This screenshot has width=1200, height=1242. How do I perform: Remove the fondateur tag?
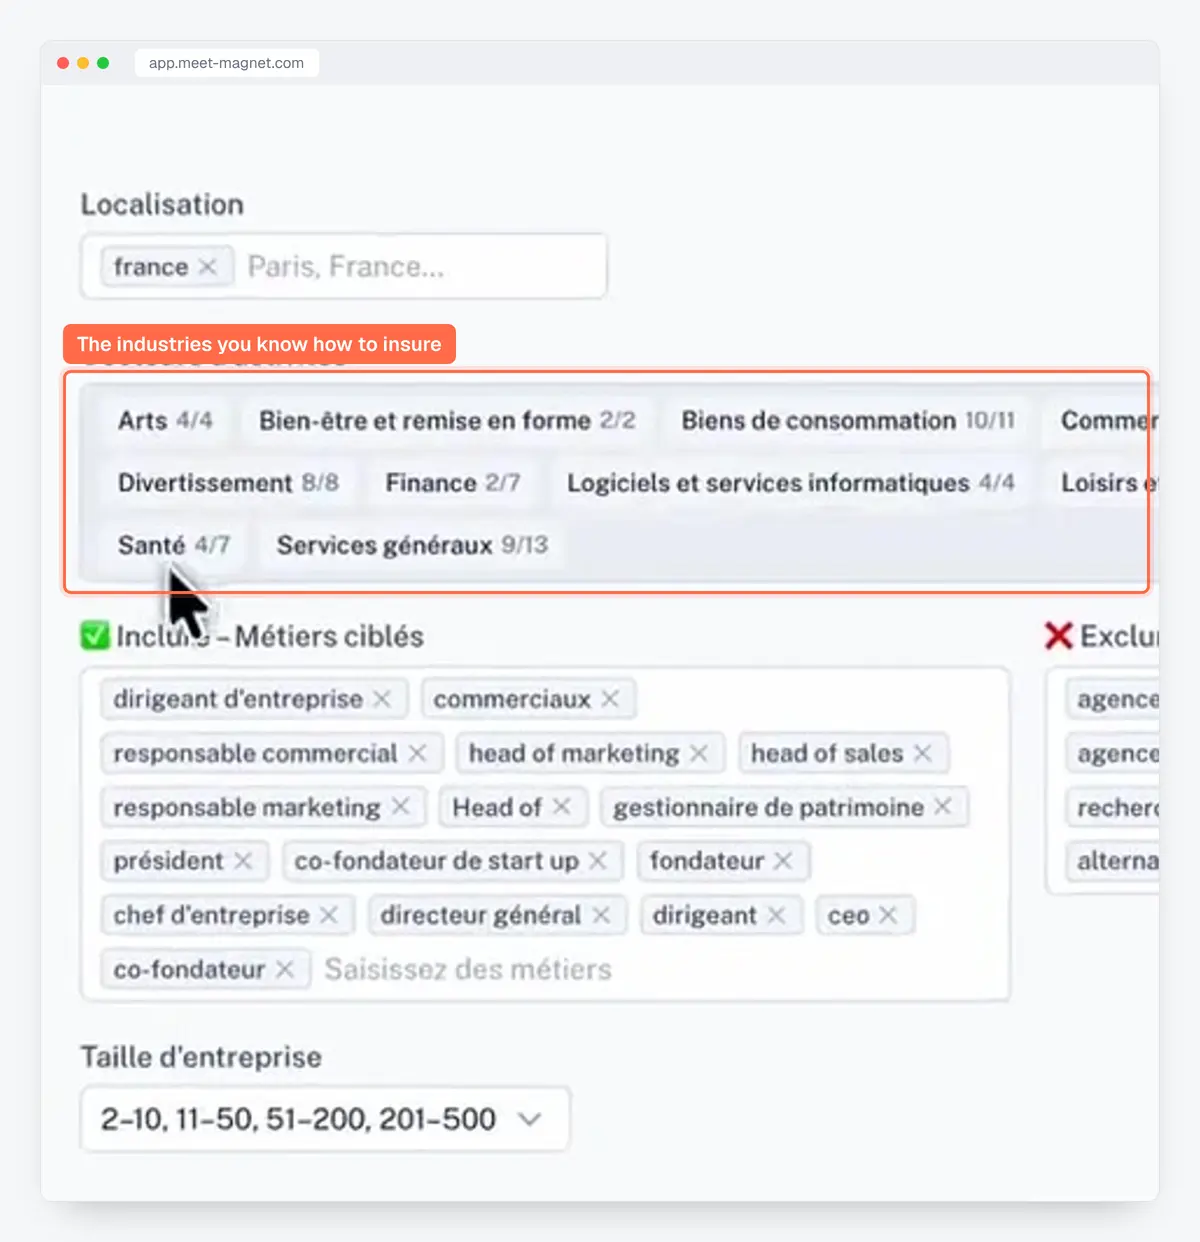(x=783, y=860)
